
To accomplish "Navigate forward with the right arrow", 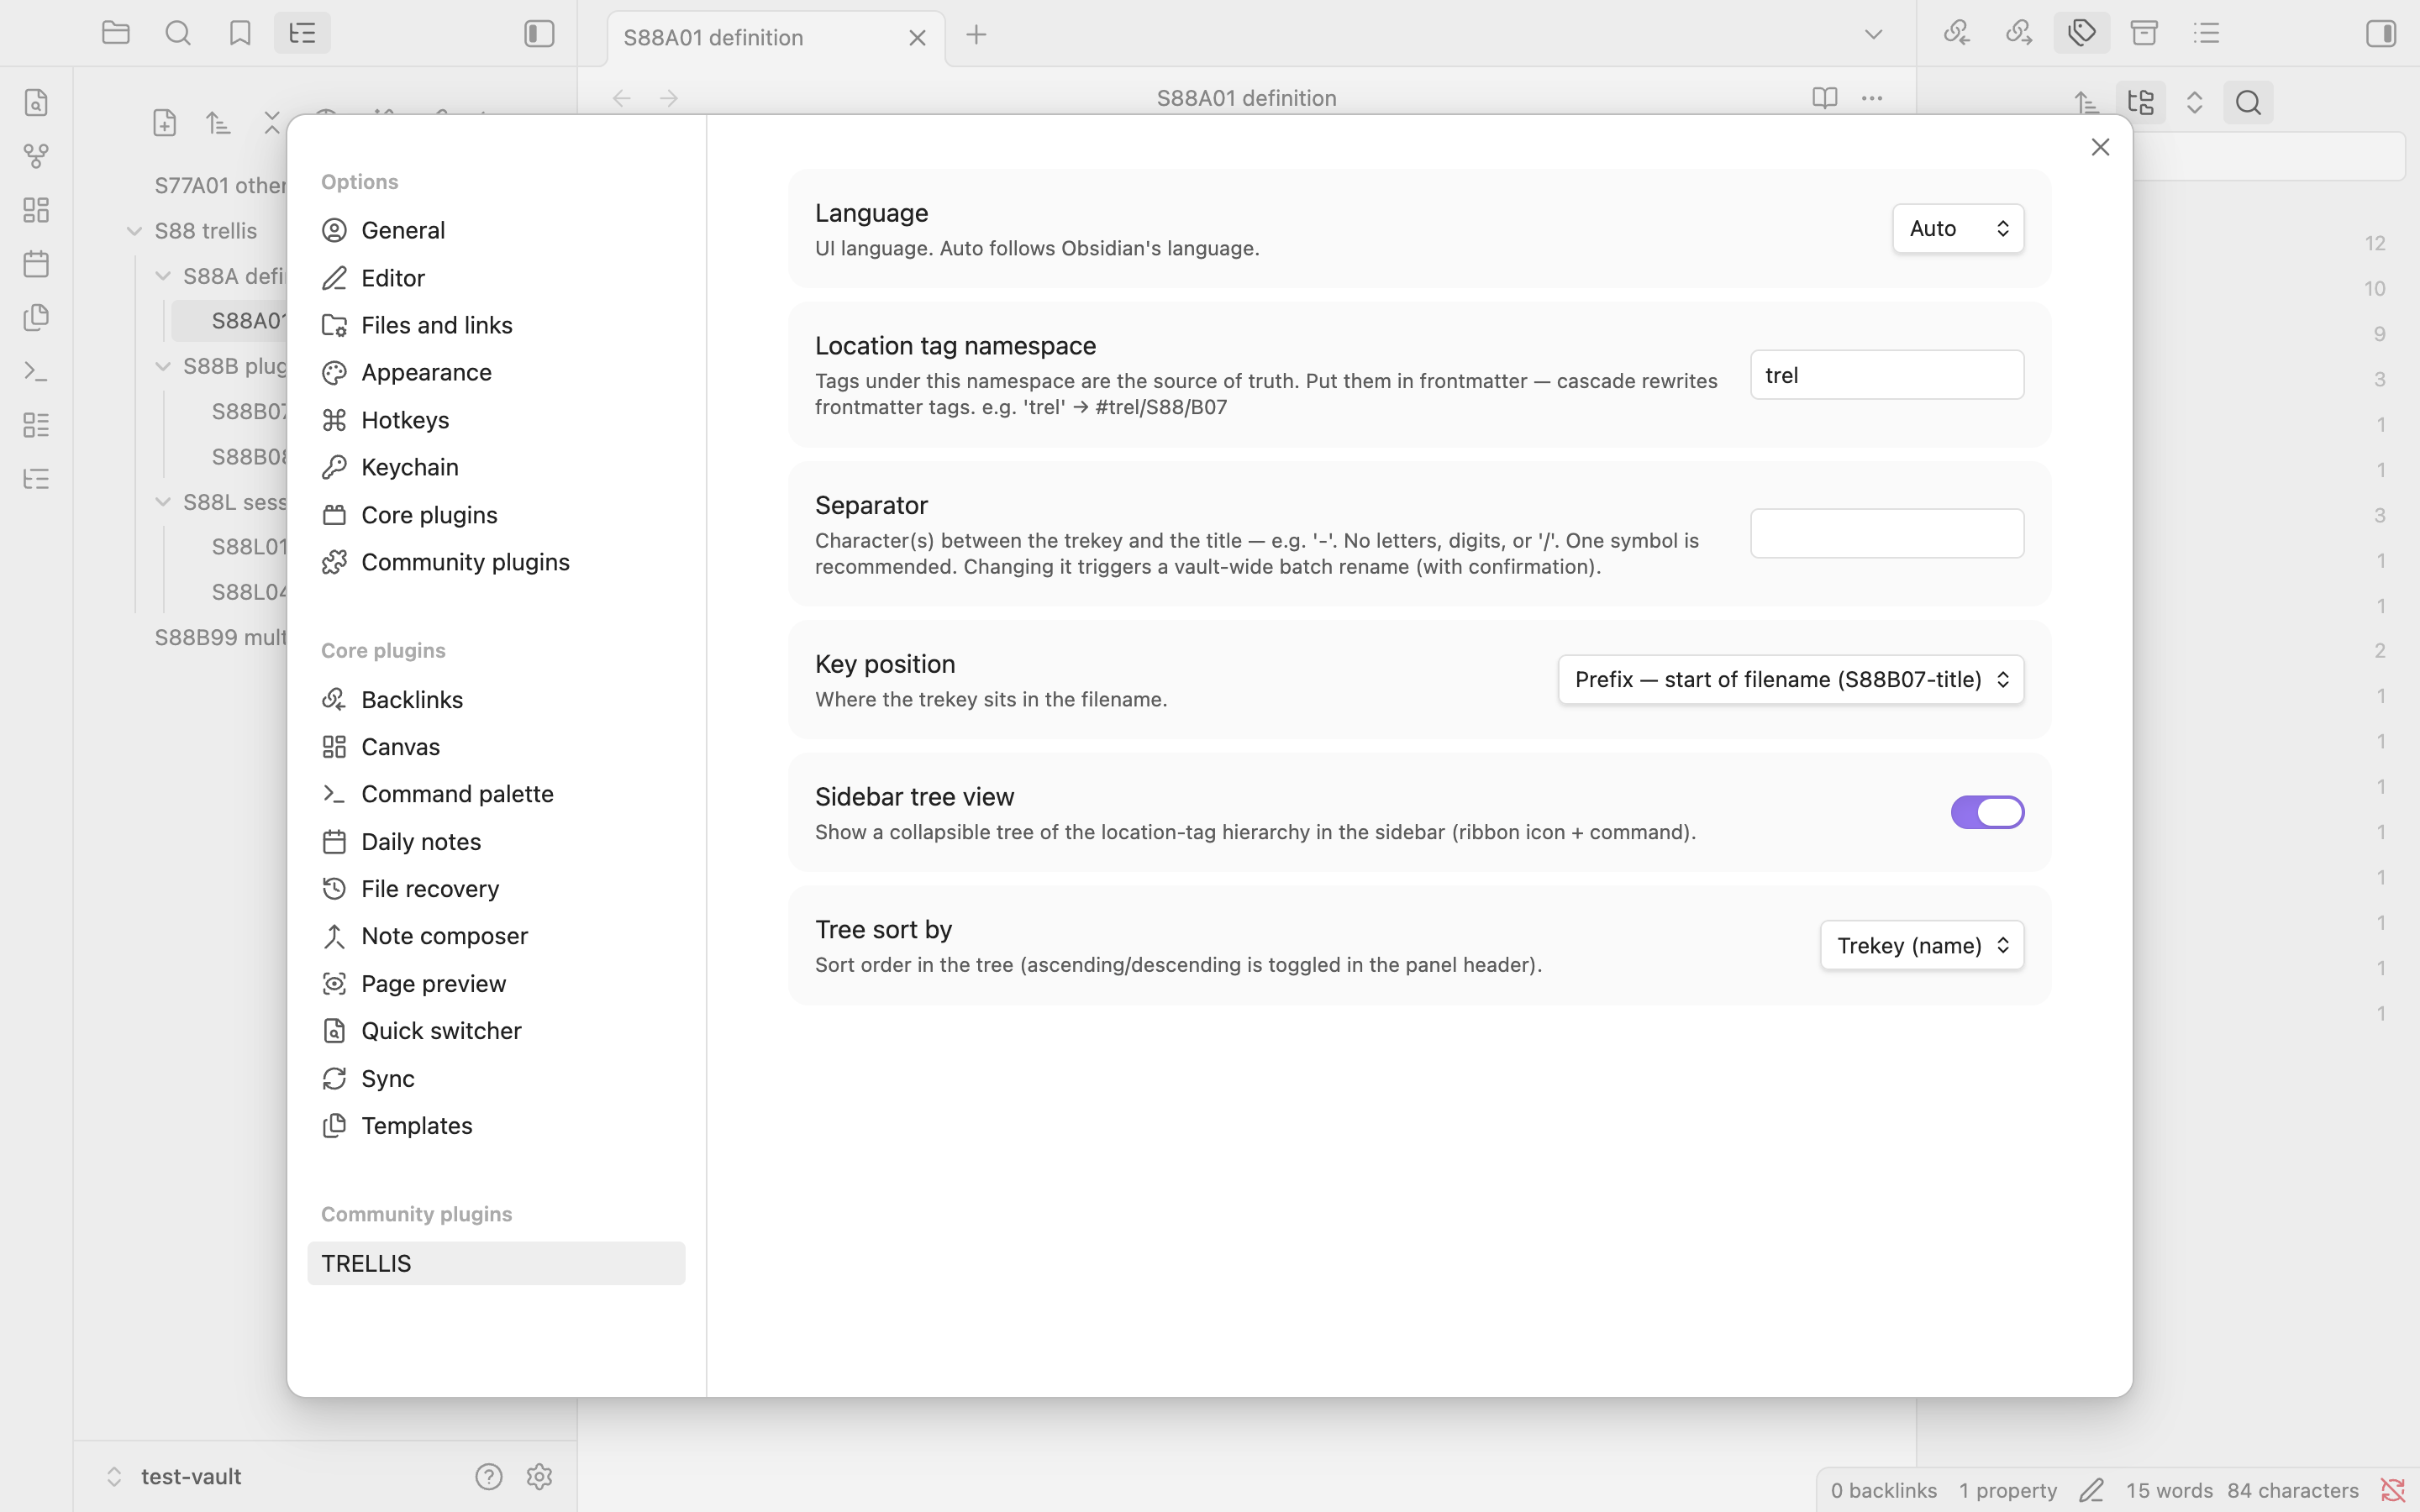I will (x=669, y=98).
